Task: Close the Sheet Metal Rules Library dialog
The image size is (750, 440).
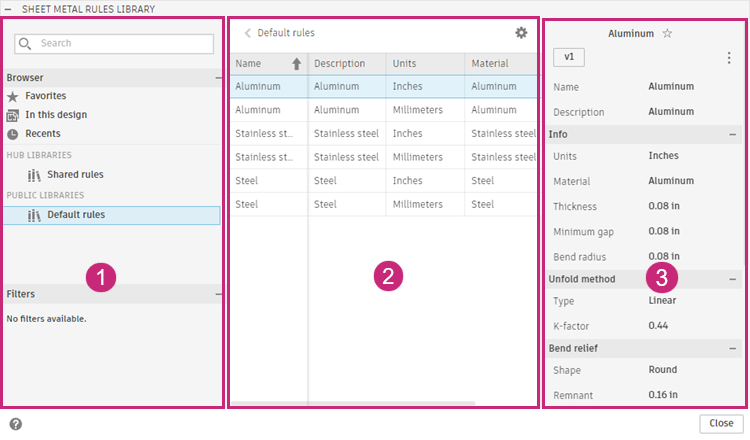Action: [721, 423]
